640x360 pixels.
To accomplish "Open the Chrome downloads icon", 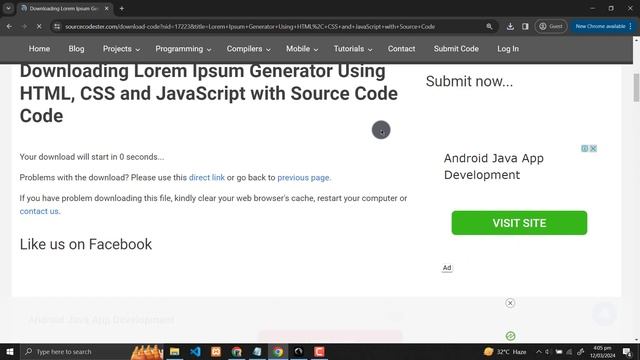I will coord(510,27).
